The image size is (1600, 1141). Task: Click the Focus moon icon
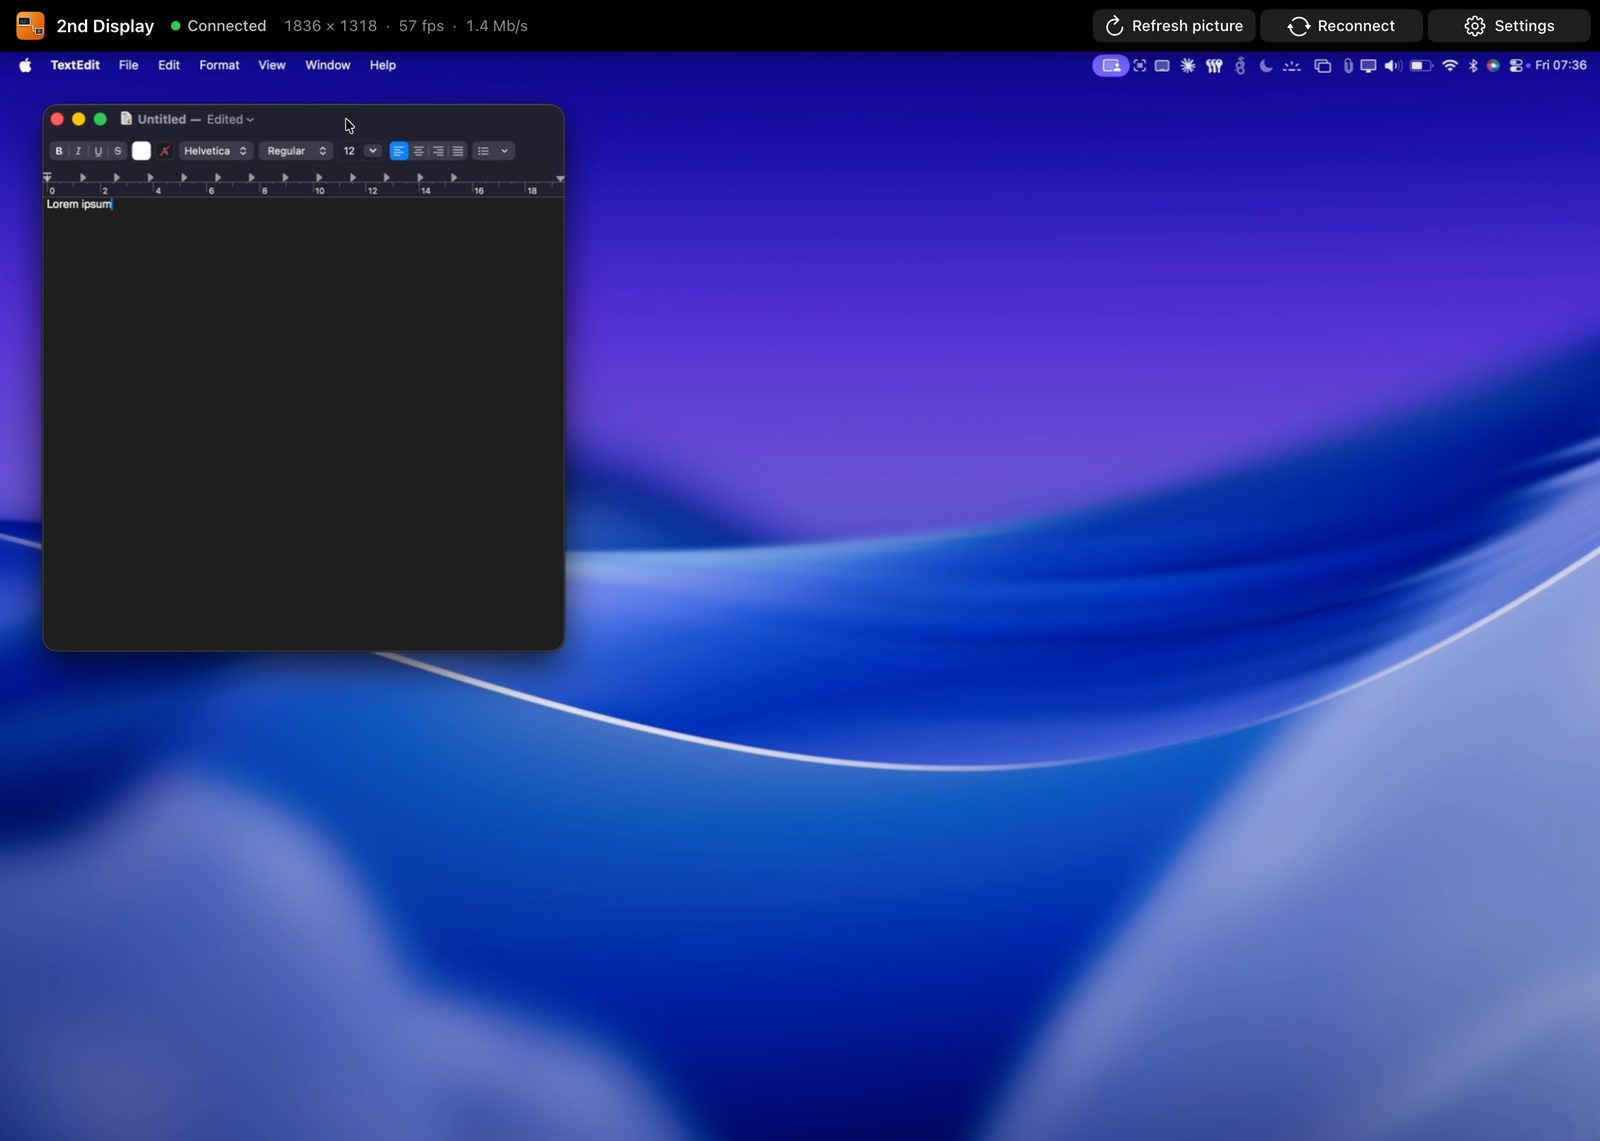(x=1266, y=65)
